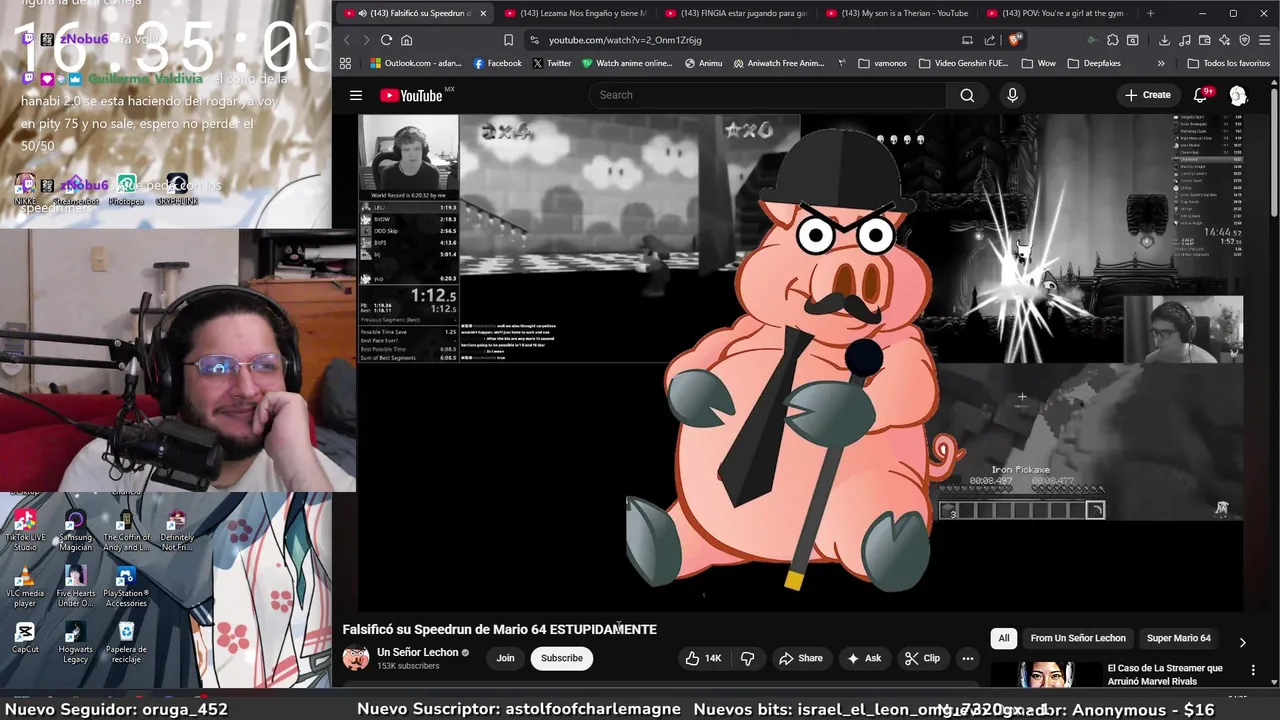Viewport: 1280px width, 720px height.
Task: Open El Caso de la Streamer thumbnail
Action: (x=1045, y=674)
